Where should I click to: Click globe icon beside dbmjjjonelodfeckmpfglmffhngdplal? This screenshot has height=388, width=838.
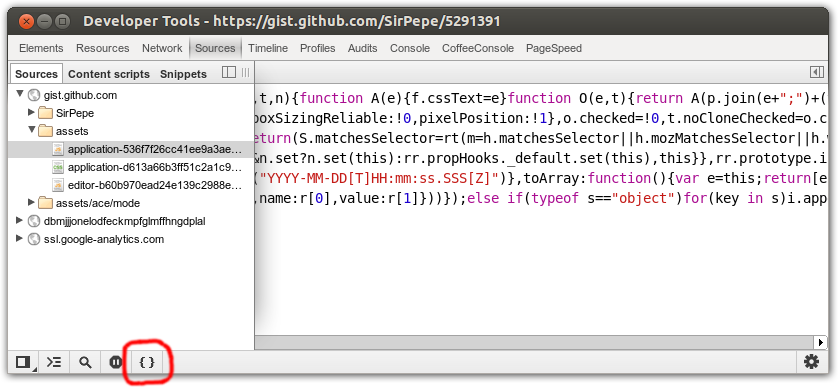[34, 221]
